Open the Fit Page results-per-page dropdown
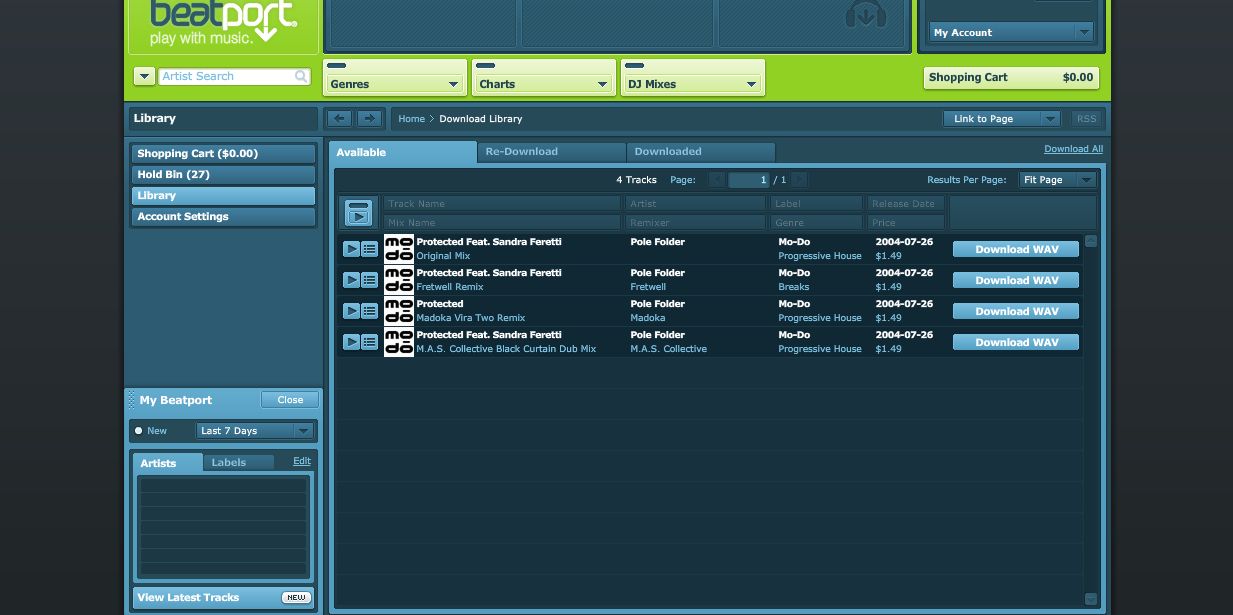 [1058, 180]
